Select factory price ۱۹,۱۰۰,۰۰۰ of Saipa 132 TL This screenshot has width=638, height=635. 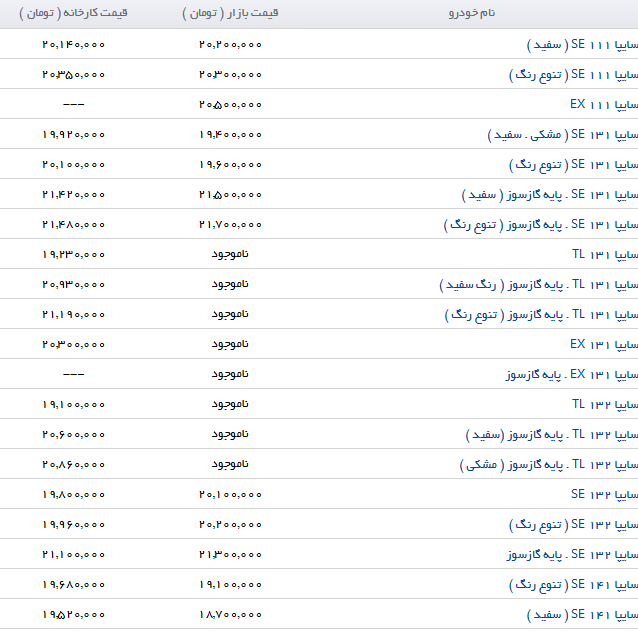pyautogui.click(x=73, y=404)
